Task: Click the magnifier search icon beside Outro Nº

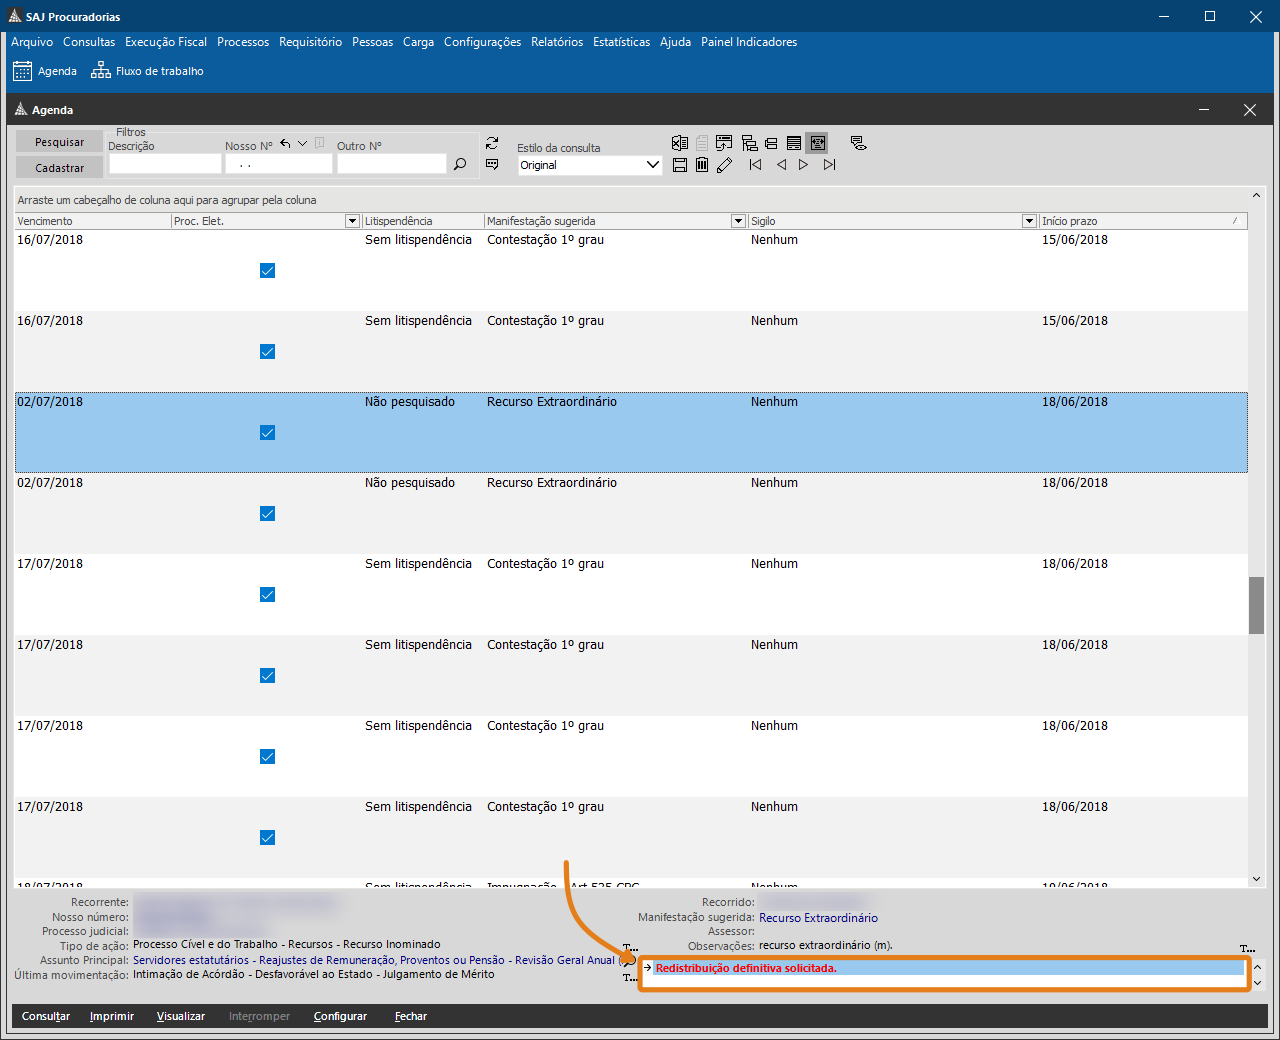Action: pos(460,164)
